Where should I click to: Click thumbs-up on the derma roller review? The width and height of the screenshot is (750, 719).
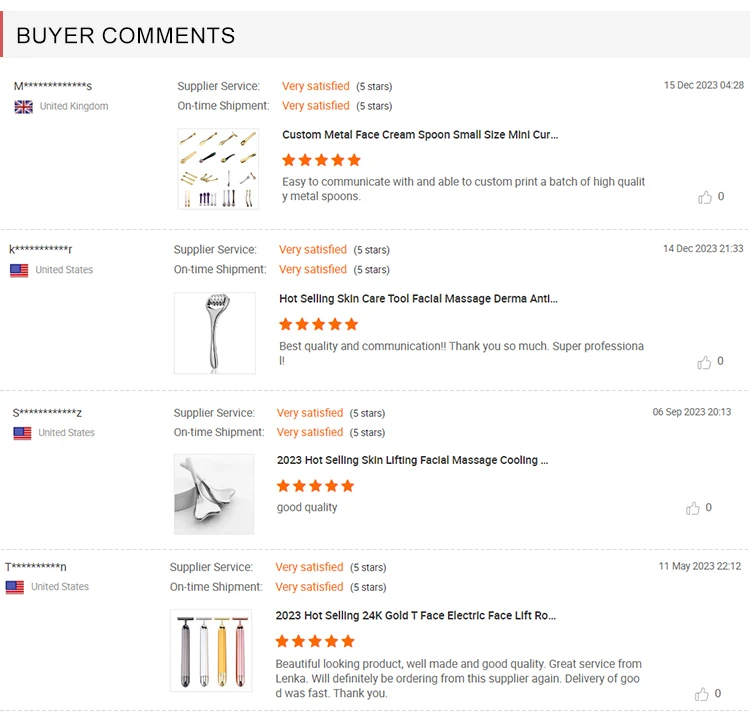pos(705,361)
